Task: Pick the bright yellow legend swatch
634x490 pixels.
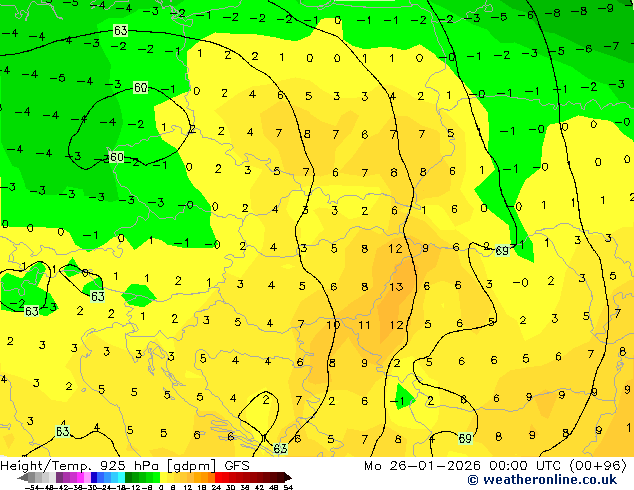Action: (x=164, y=477)
